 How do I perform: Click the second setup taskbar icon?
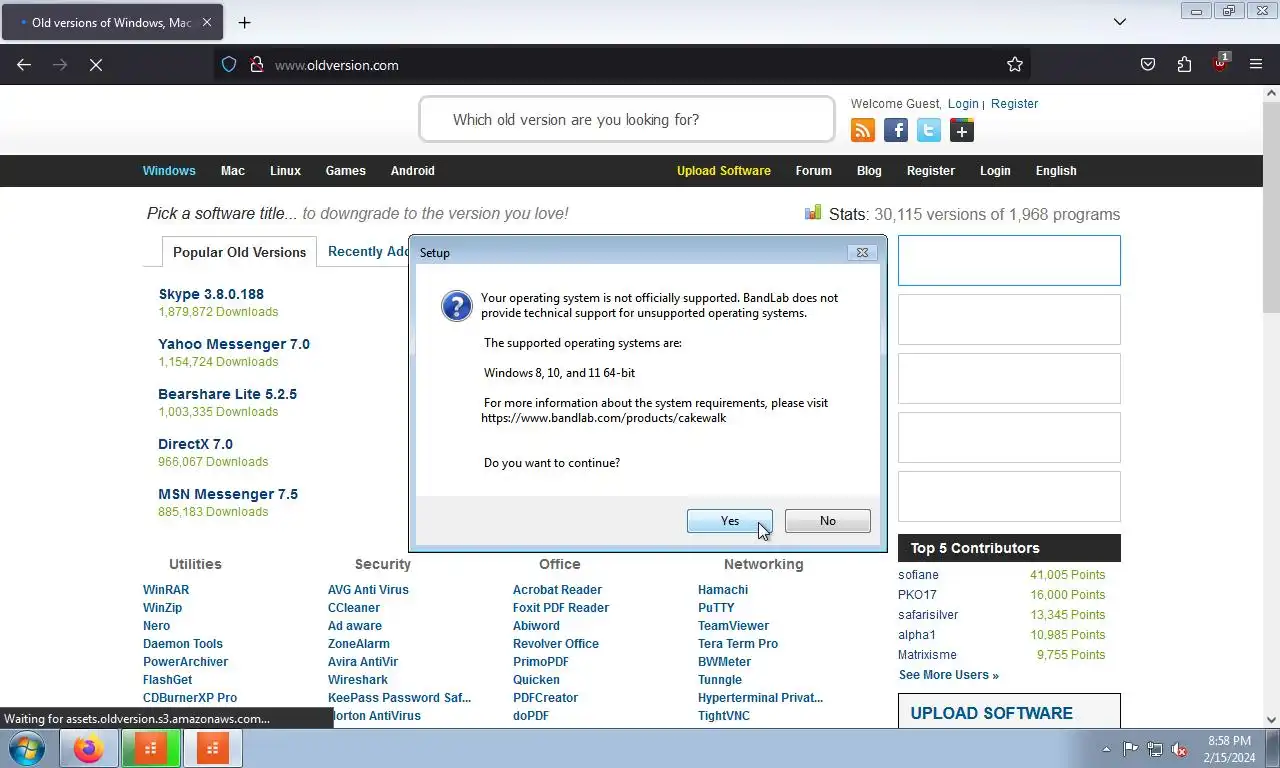point(212,748)
